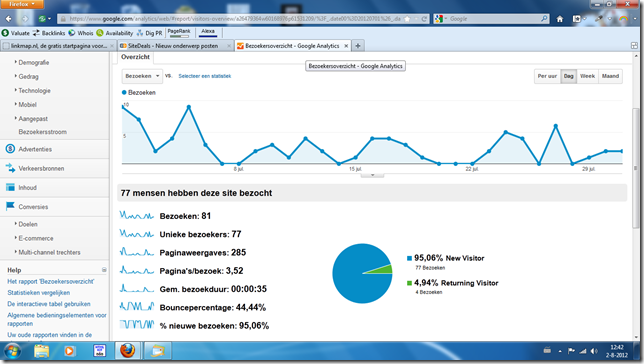Click the volume icon in system tray
Viewport: 644px width, 364px height.
coord(594,351)
